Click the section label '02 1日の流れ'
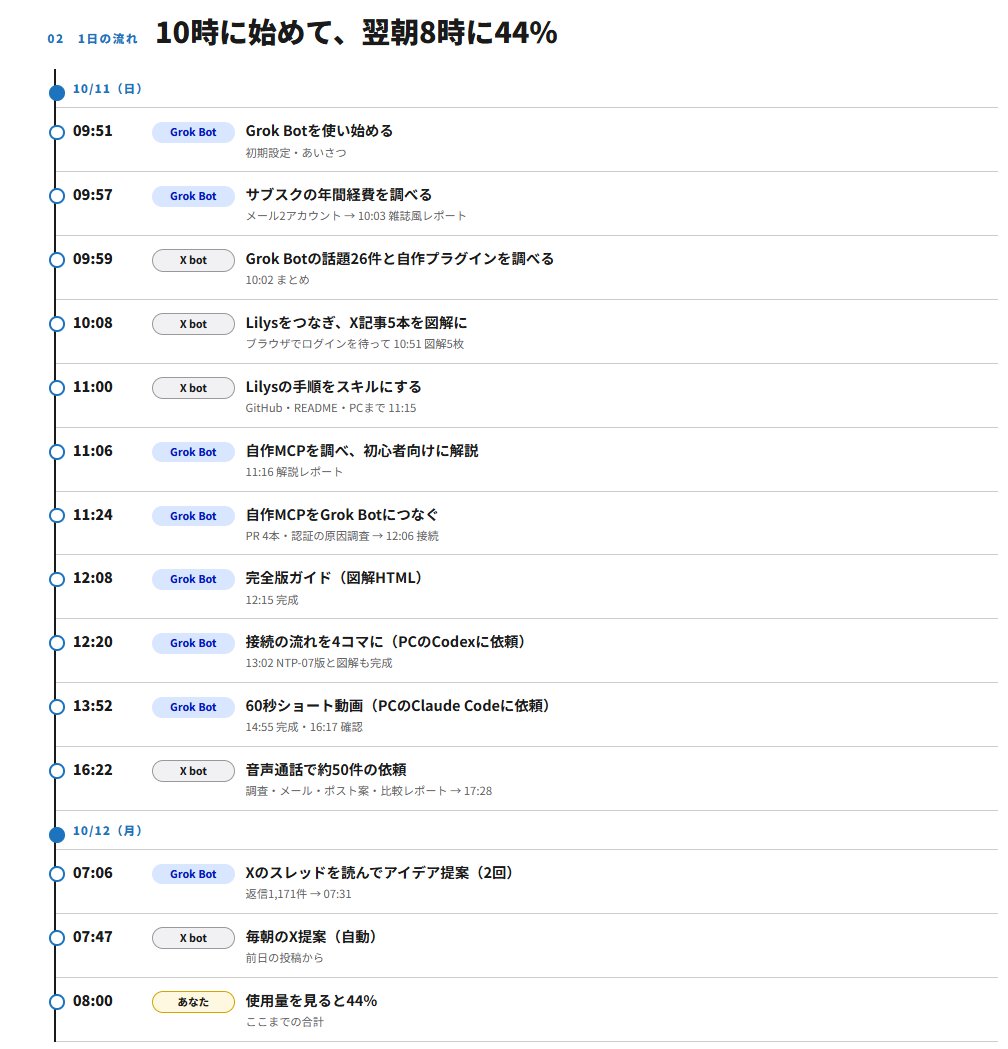 pyautogui.click(x=92, y=39)
